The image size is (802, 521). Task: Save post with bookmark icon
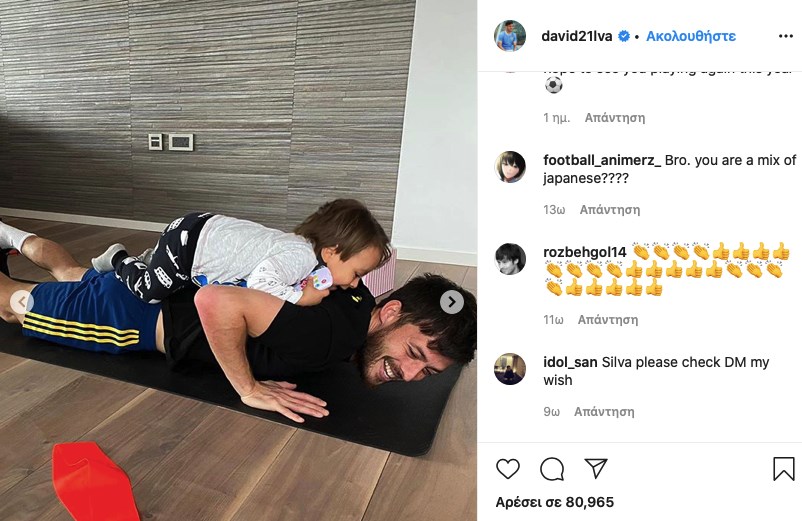(x=783, y=468)
